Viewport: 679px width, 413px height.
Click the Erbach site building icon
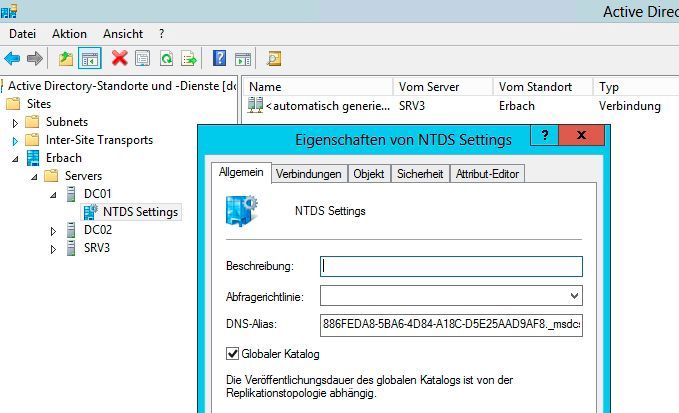point(33,158)
